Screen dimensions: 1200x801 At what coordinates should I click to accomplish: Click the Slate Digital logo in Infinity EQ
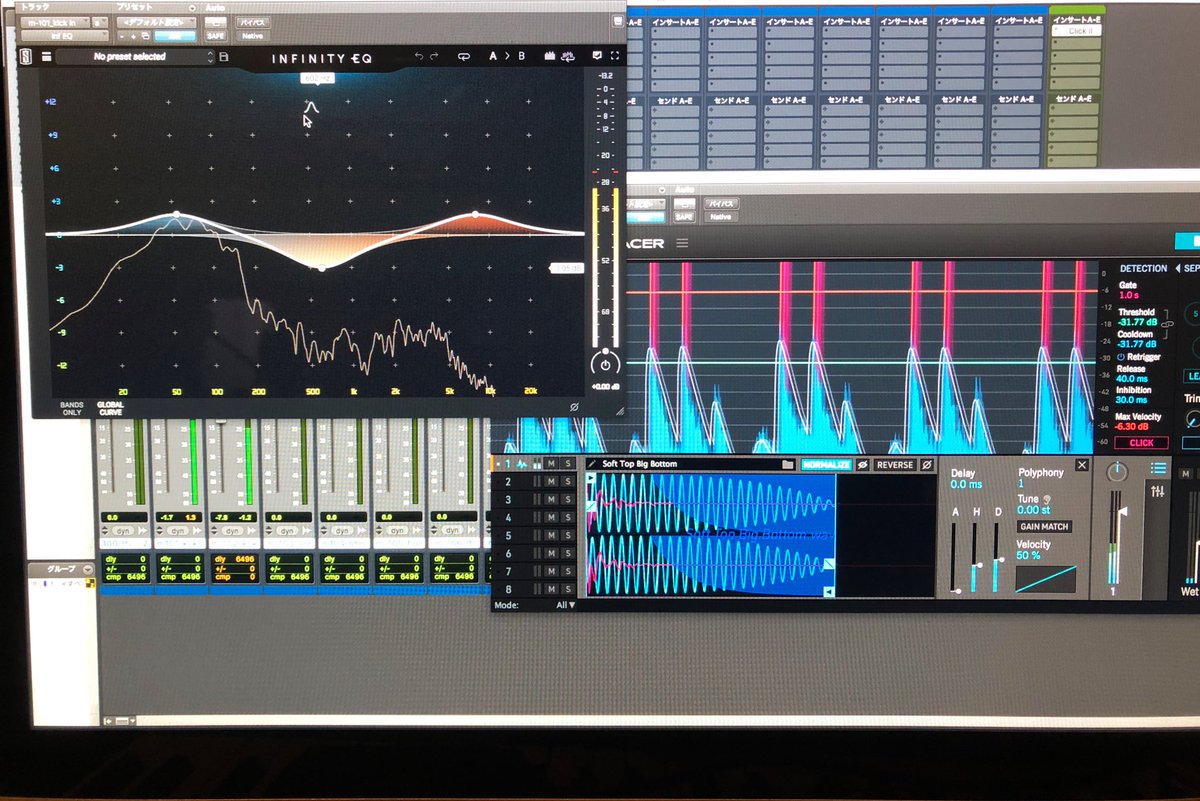pyautogui.click(x=25, y=57)
